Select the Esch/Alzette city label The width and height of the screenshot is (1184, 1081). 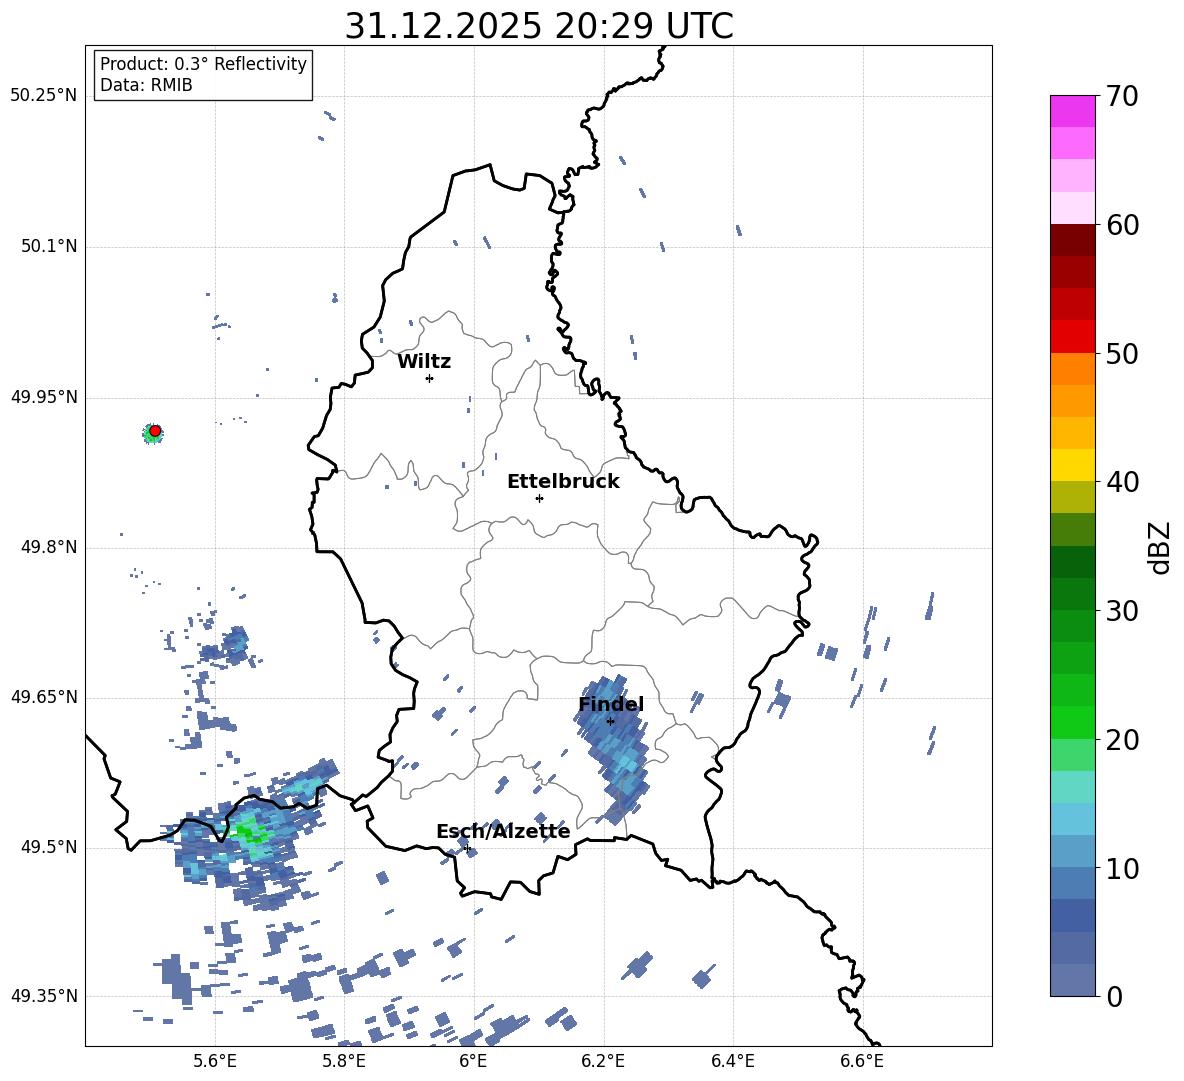coord(503,831)
